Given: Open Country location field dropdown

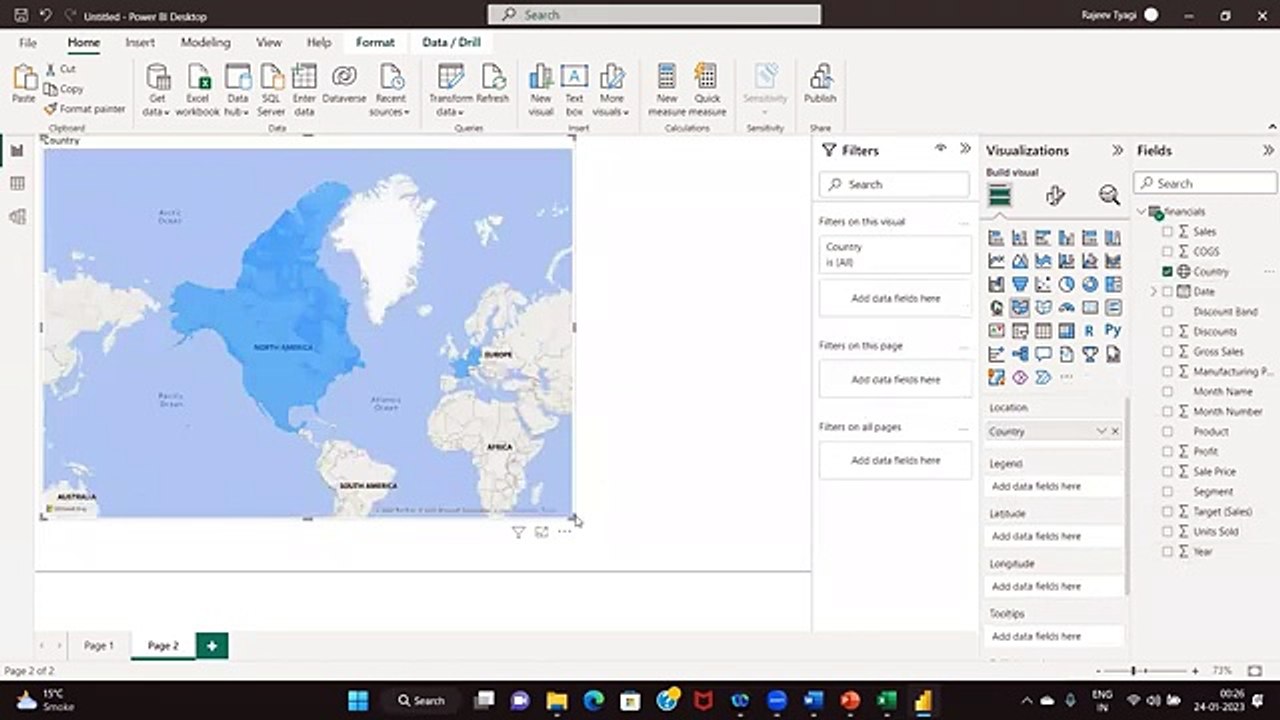Looking at the screenshot, I should coord(1101,431).
